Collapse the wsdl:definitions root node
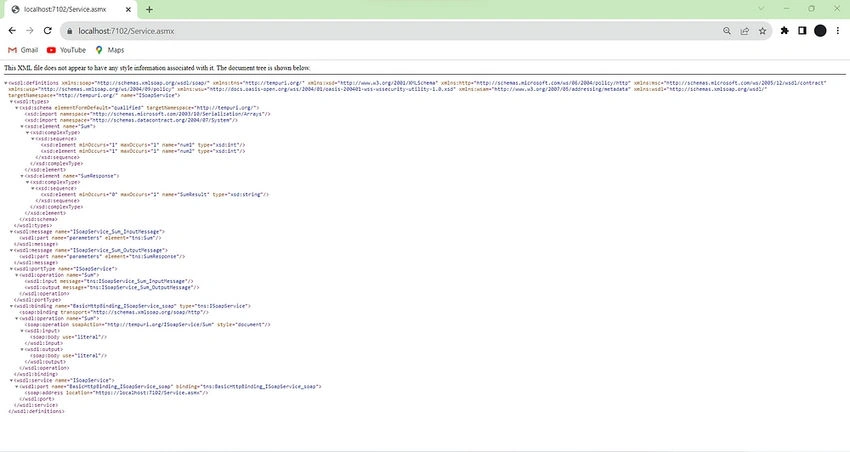Viewport: 850px width, 452px height. coord(6,83)
